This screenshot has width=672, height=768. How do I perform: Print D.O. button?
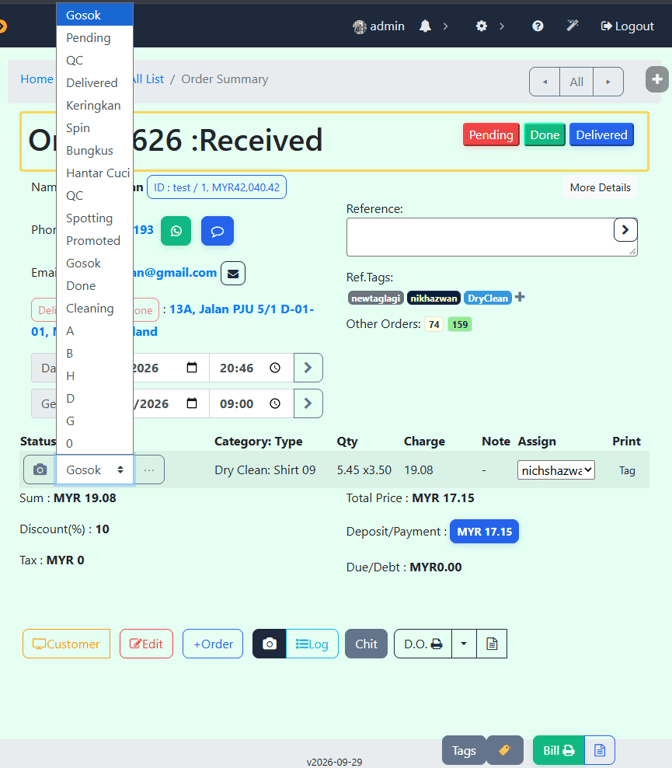(423, 644)
